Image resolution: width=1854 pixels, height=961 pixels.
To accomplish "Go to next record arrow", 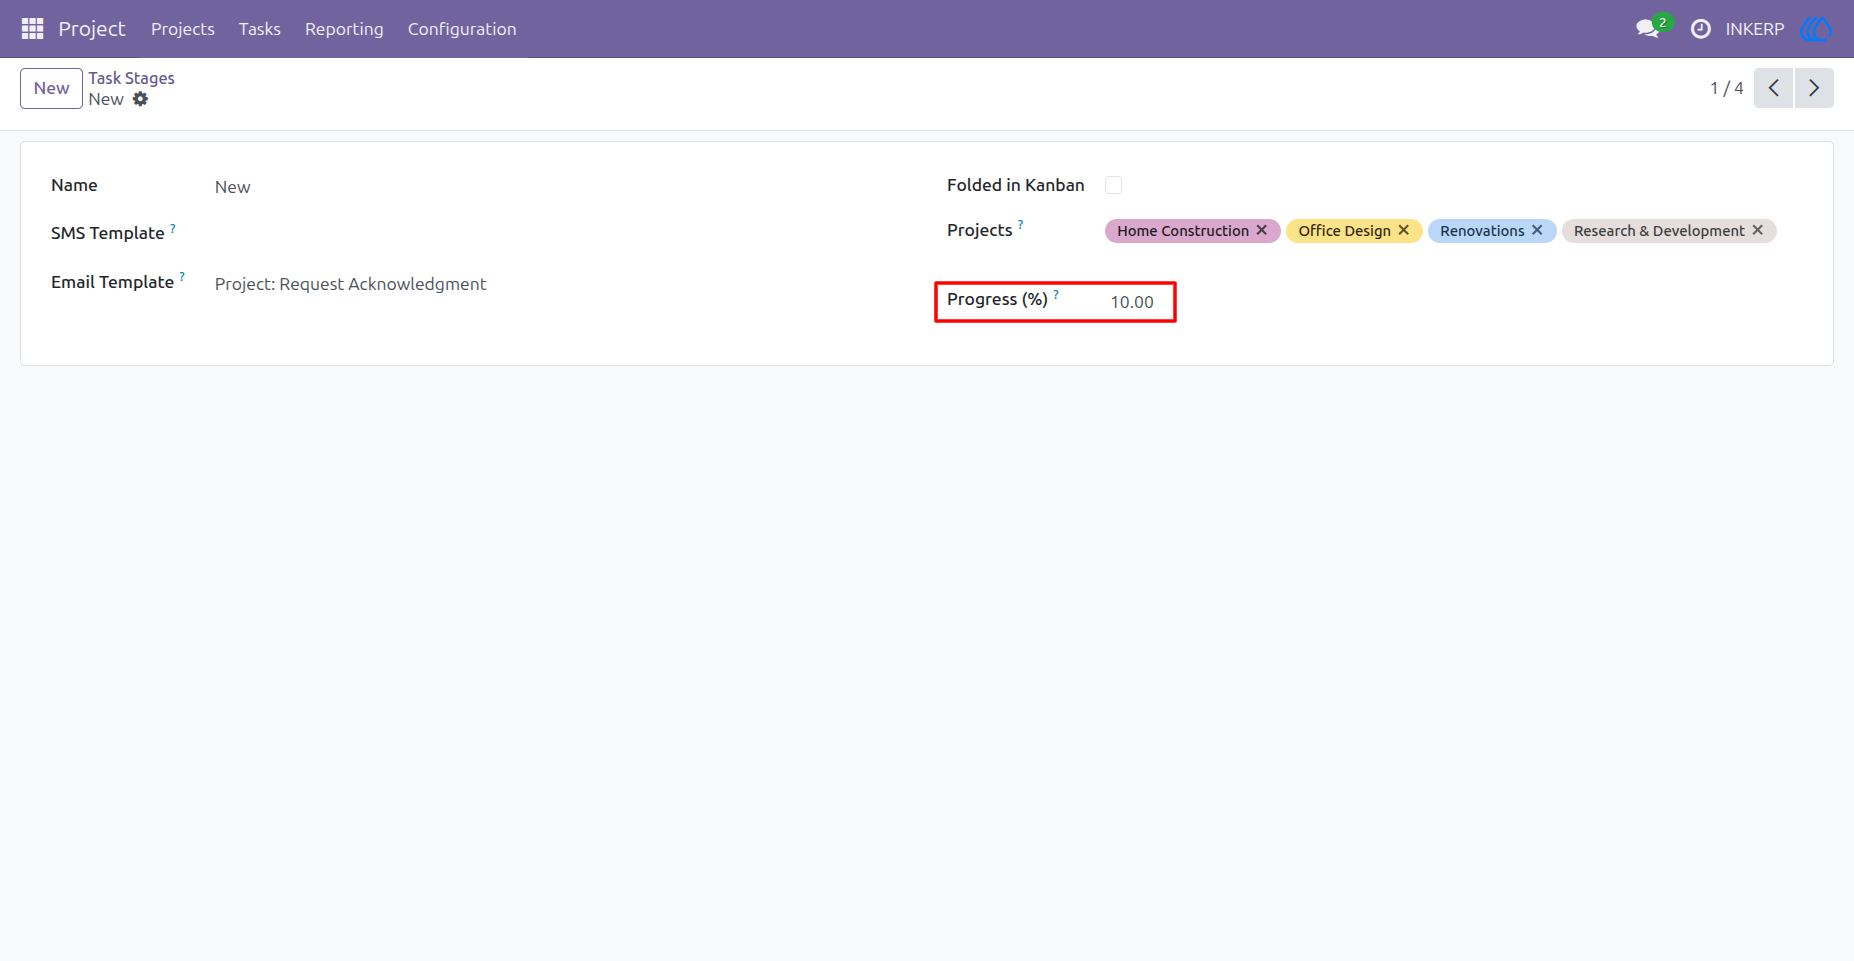I will point(1814,88).
